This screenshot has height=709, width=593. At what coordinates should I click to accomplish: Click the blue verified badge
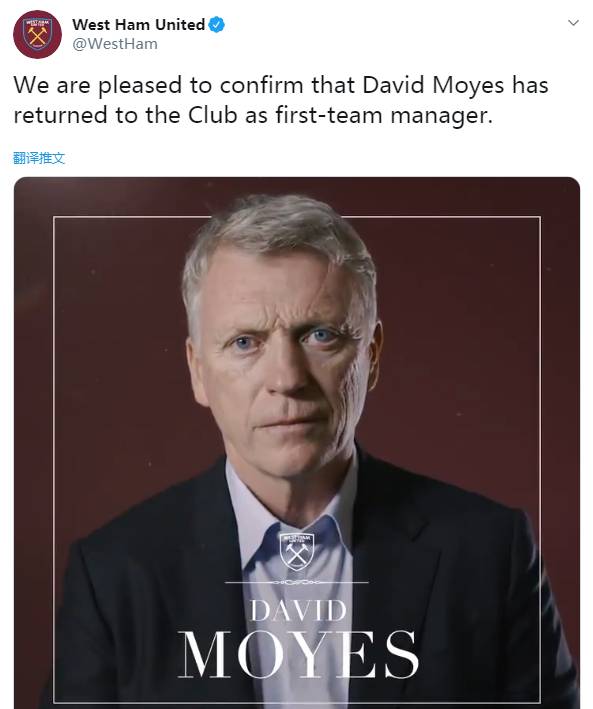[x=217, y=24]
